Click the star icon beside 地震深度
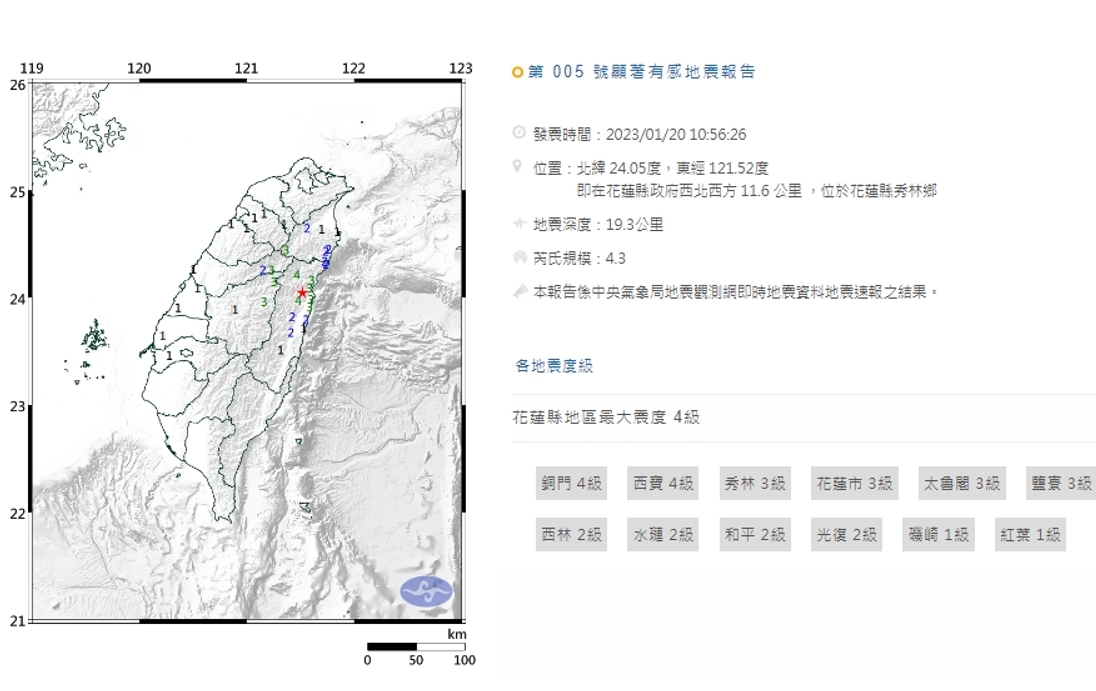The height and width of the screenshot is (691, 1096). point(518,225)
